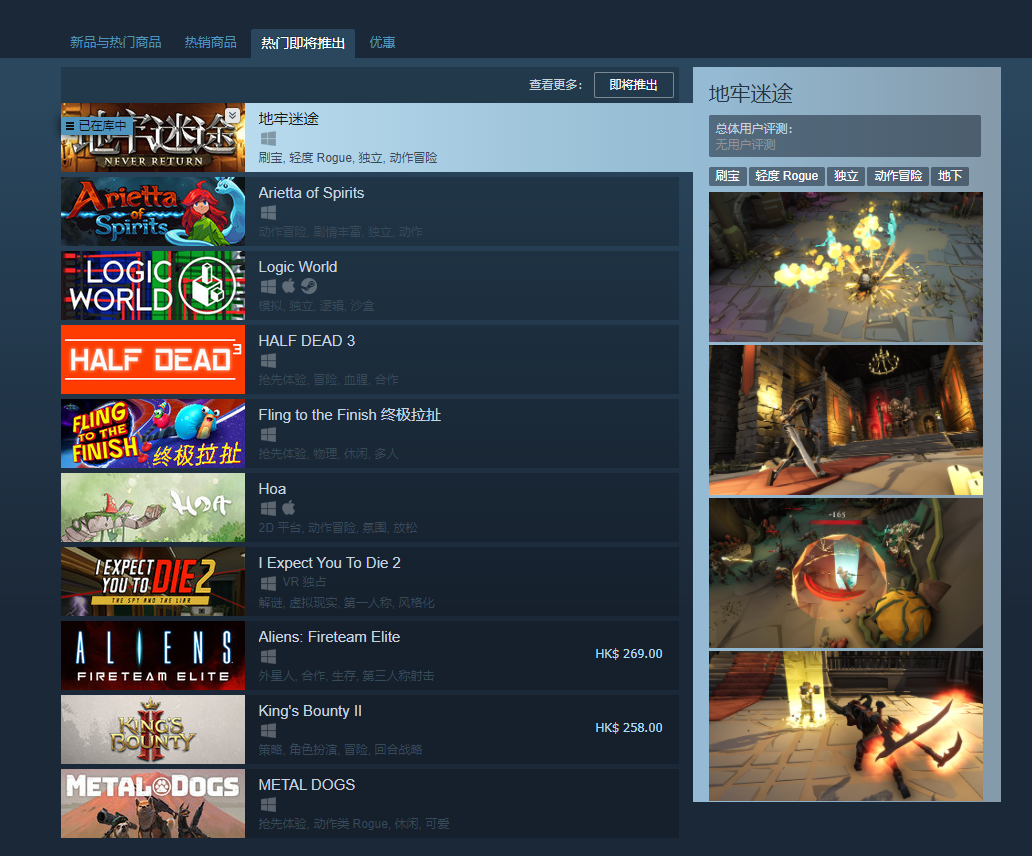Open the HALF DEAD 3 title
This screenshot has width=1032, height=856.
[307, 341]
